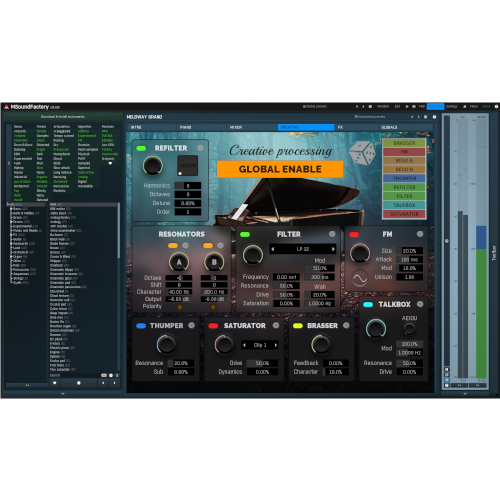Open BRASSER module settings gear
This screenshot has width=500, height=500.
(x=346, y=325)
